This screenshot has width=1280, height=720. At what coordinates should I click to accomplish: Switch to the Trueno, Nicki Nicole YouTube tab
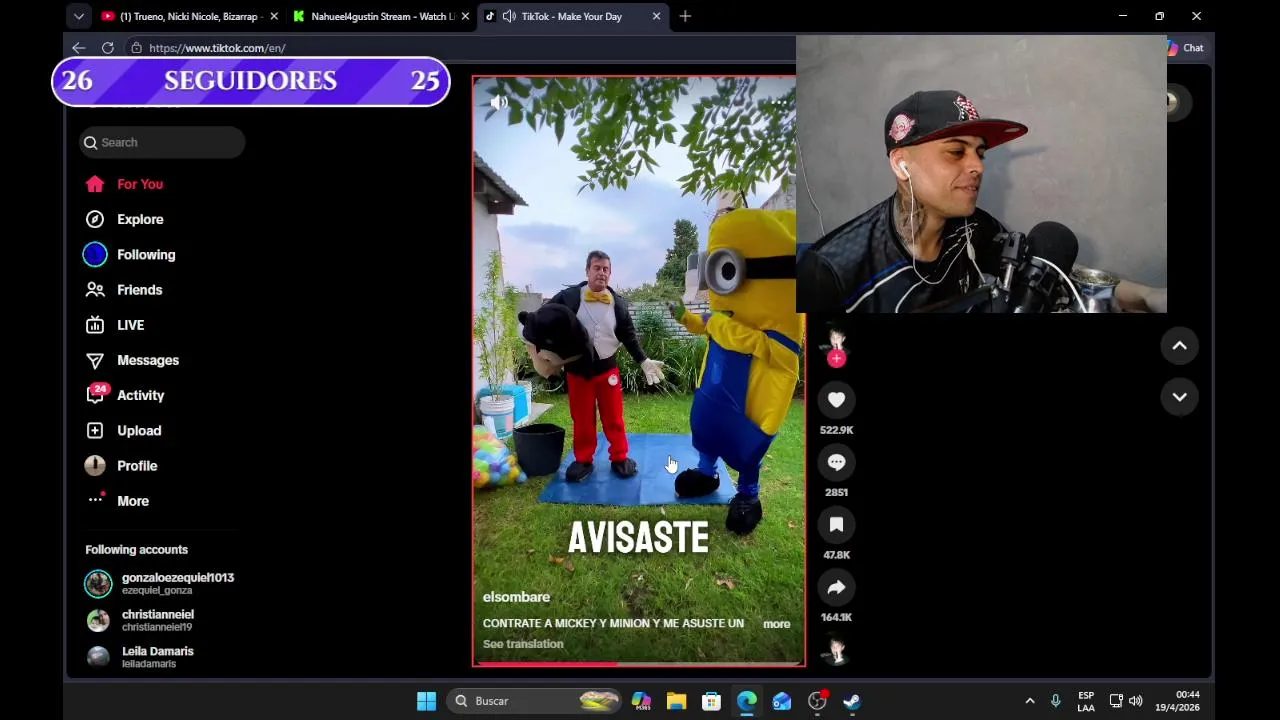[187, 16]
